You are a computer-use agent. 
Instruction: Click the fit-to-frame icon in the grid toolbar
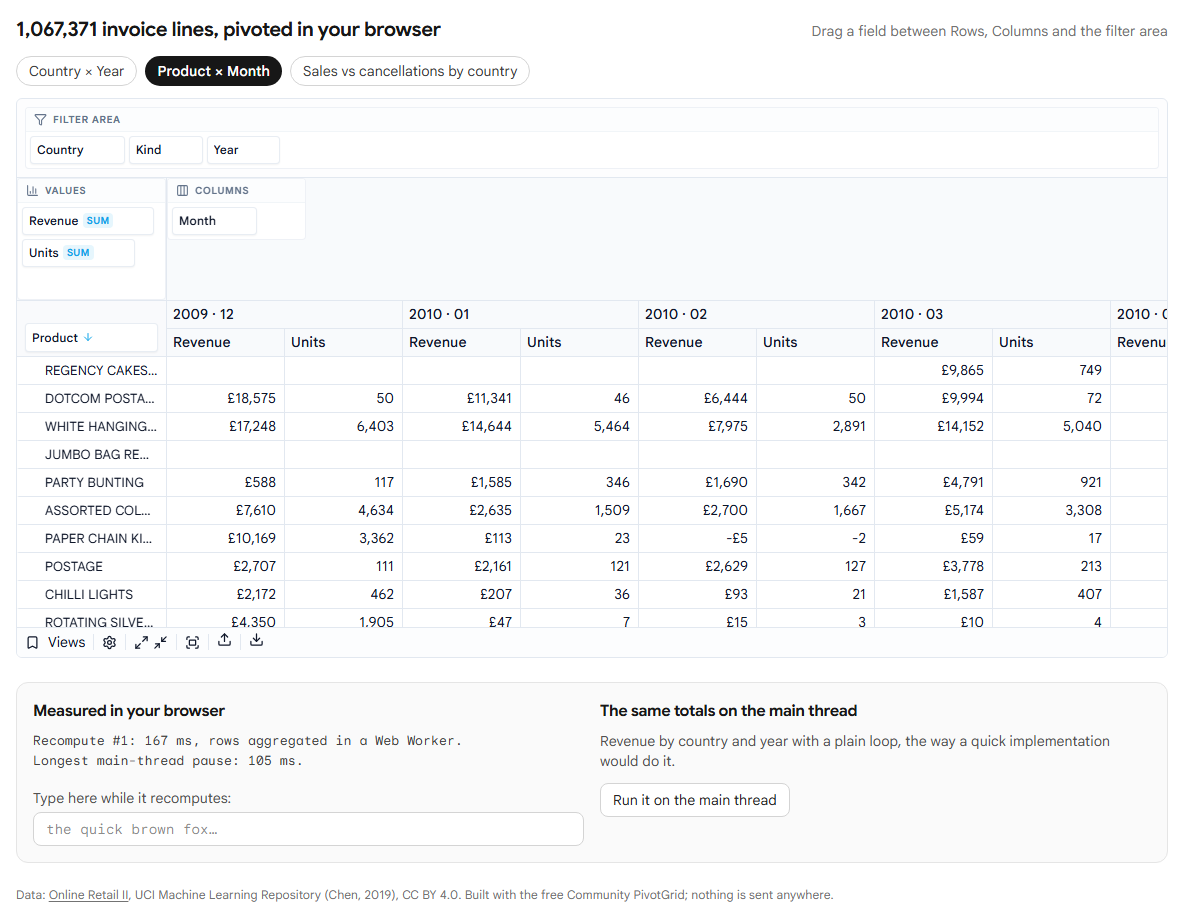193,642
